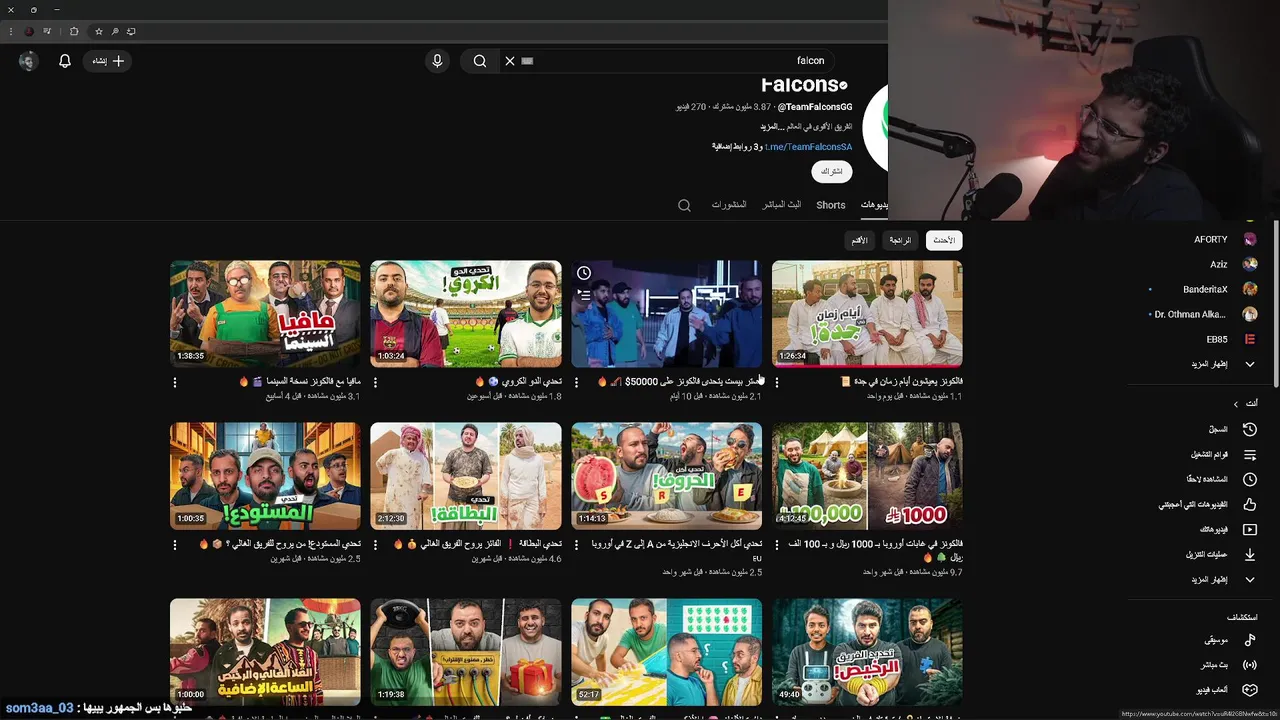This screenshot has height=720, width=1280.
Task: Open options menu for تحدي الدو الكروي video
Action: 375,382
